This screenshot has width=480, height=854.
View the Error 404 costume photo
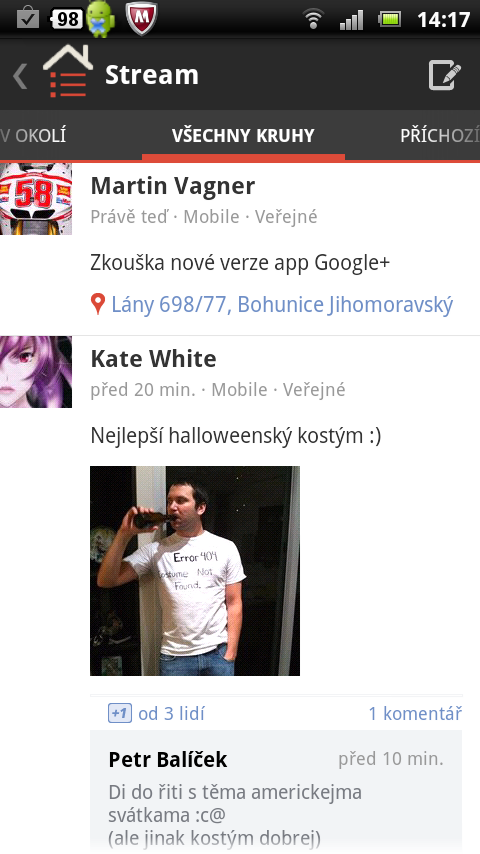click(x=195, y=571)
